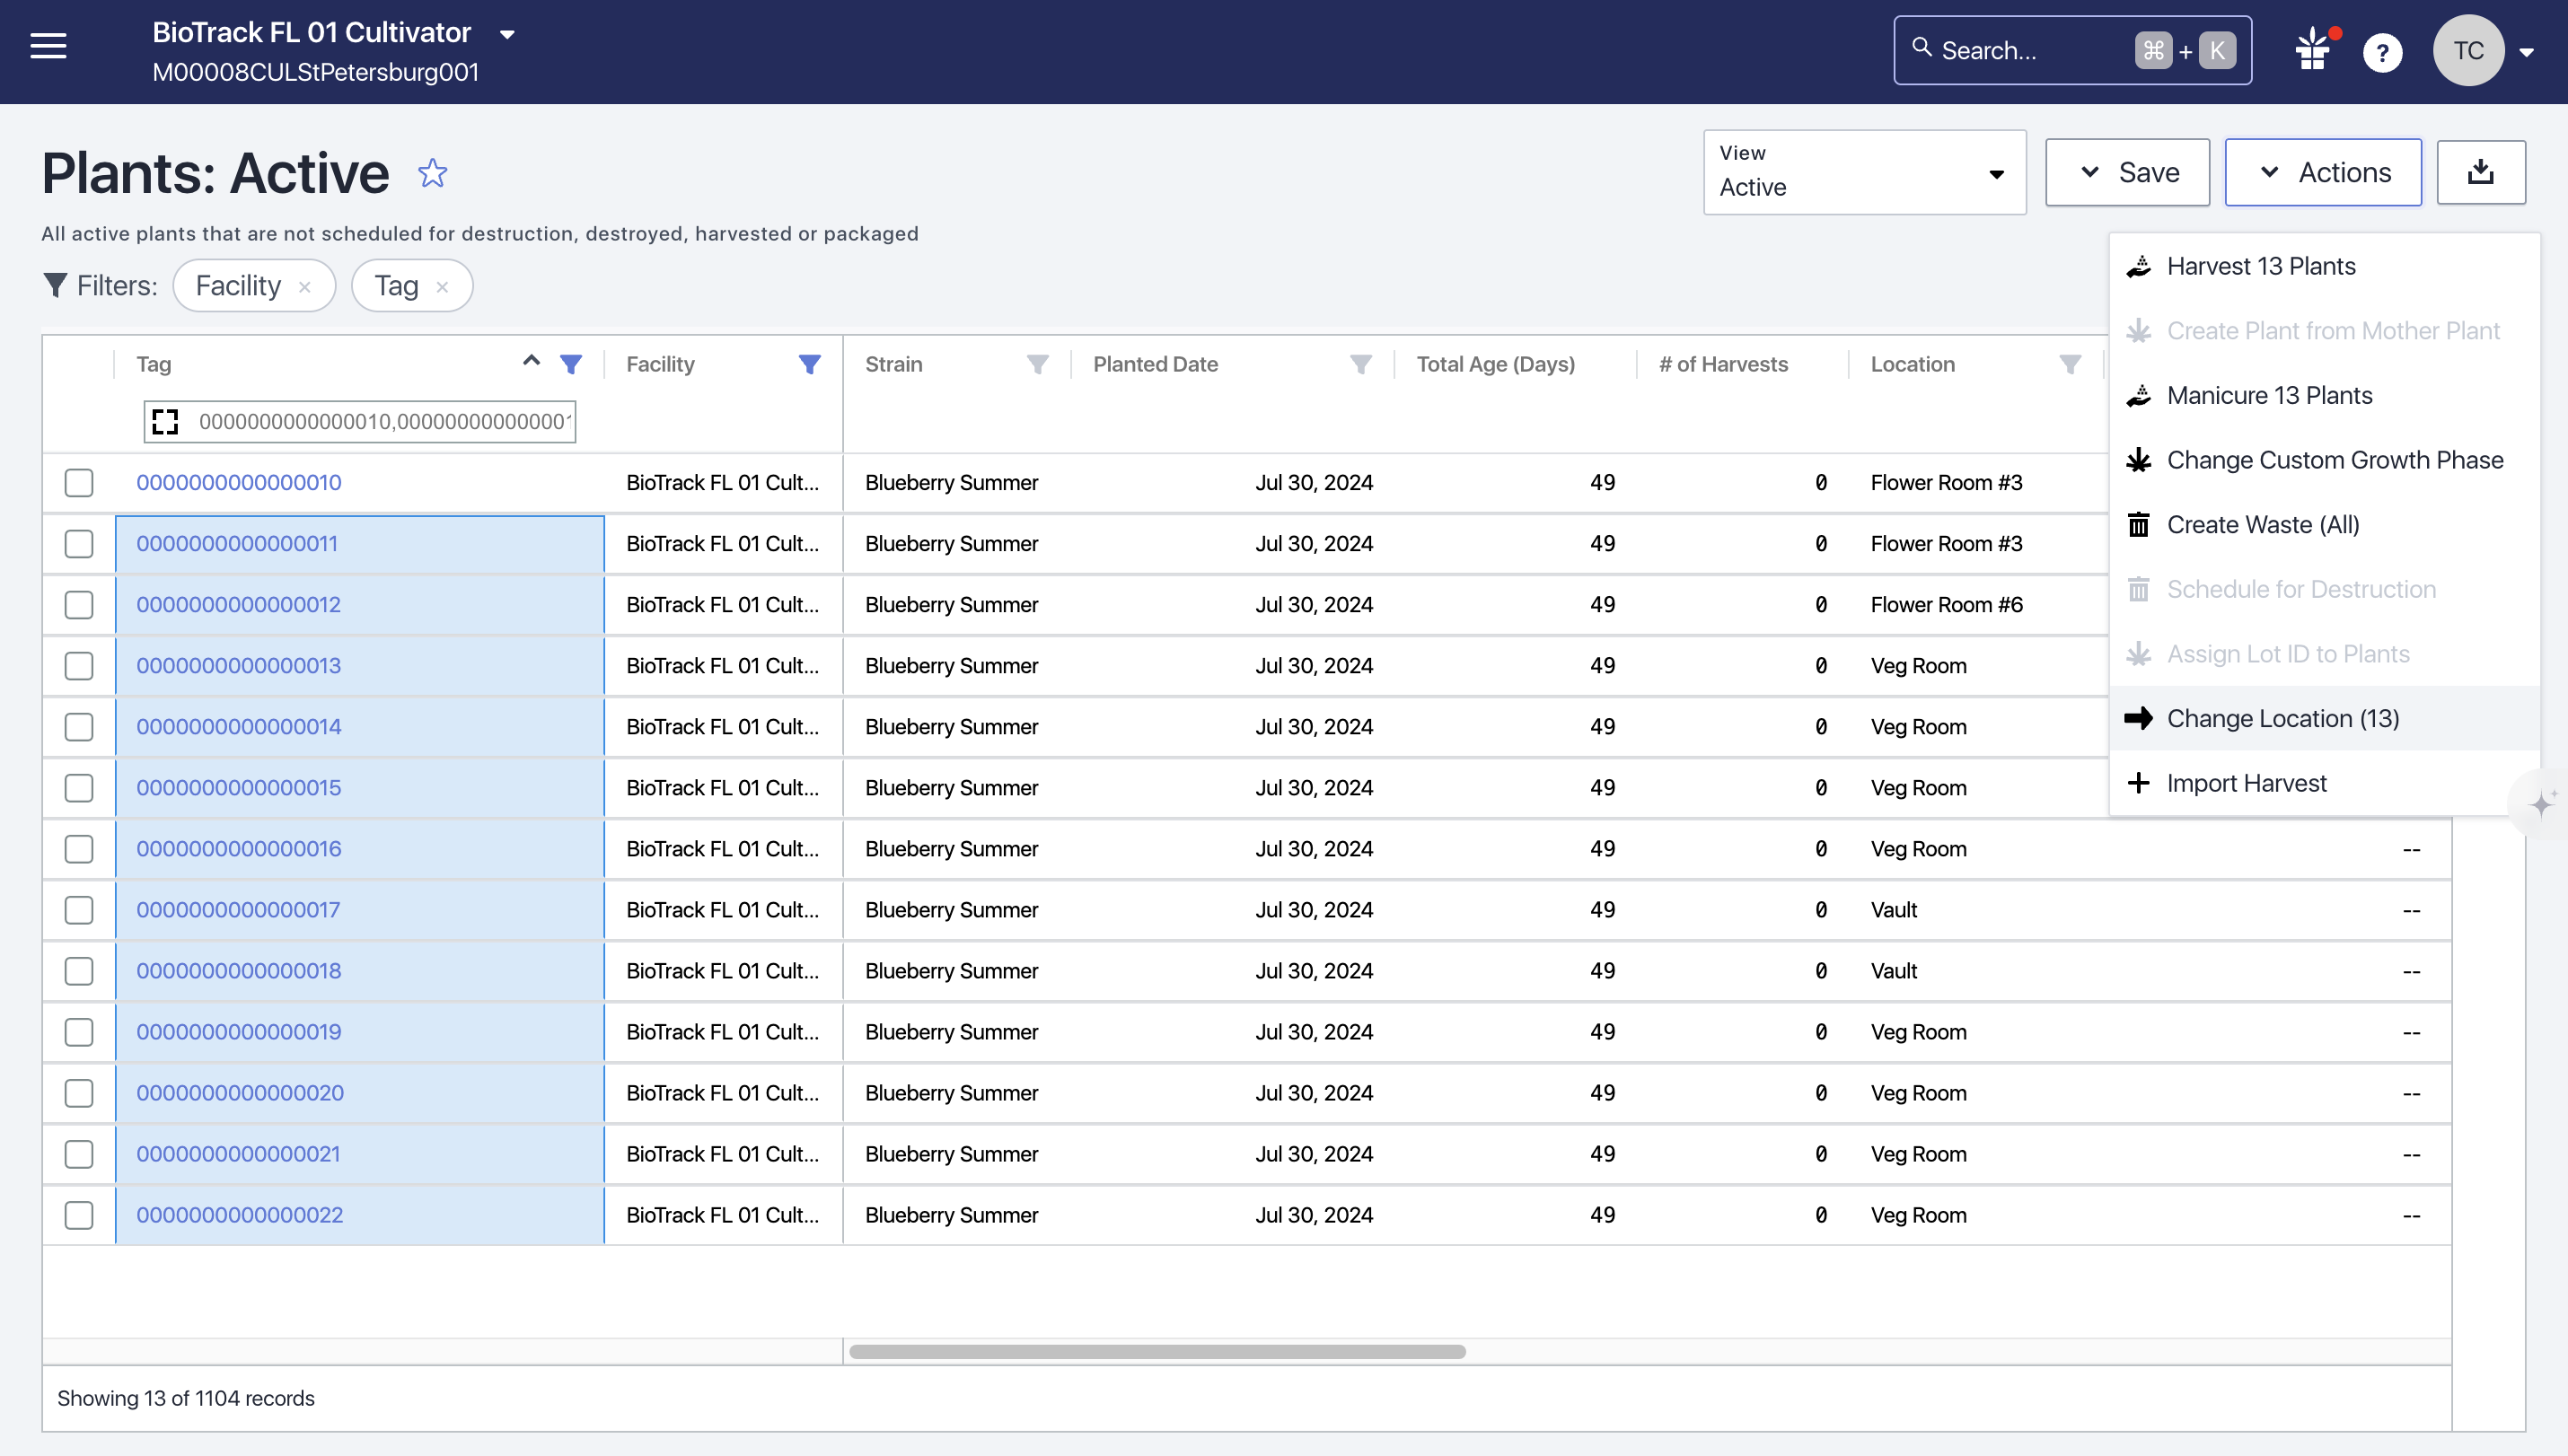Click the # of Harvests column header
2568x1456 pixels.
1723,364
